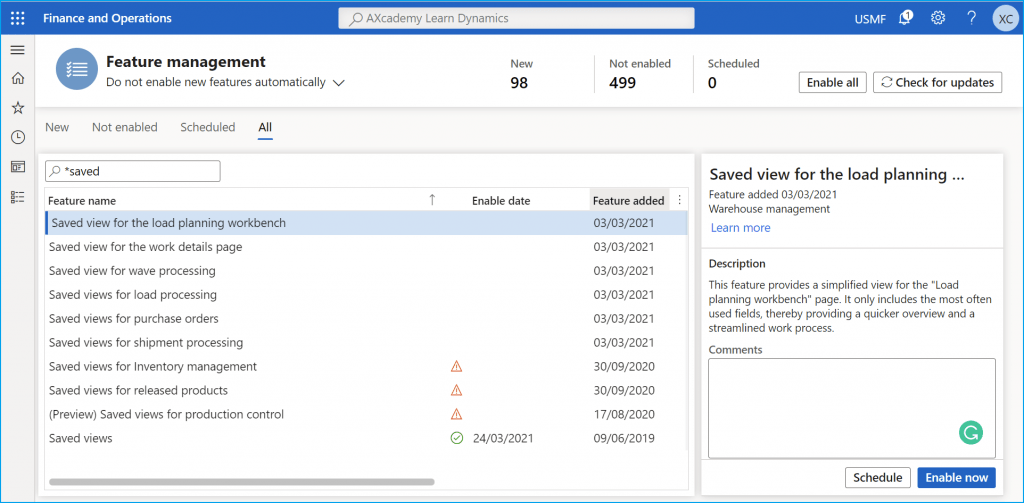This screenshot has width=1024, height=503.
Task: Click the Enable now button
Action: (x=957, y=478)
